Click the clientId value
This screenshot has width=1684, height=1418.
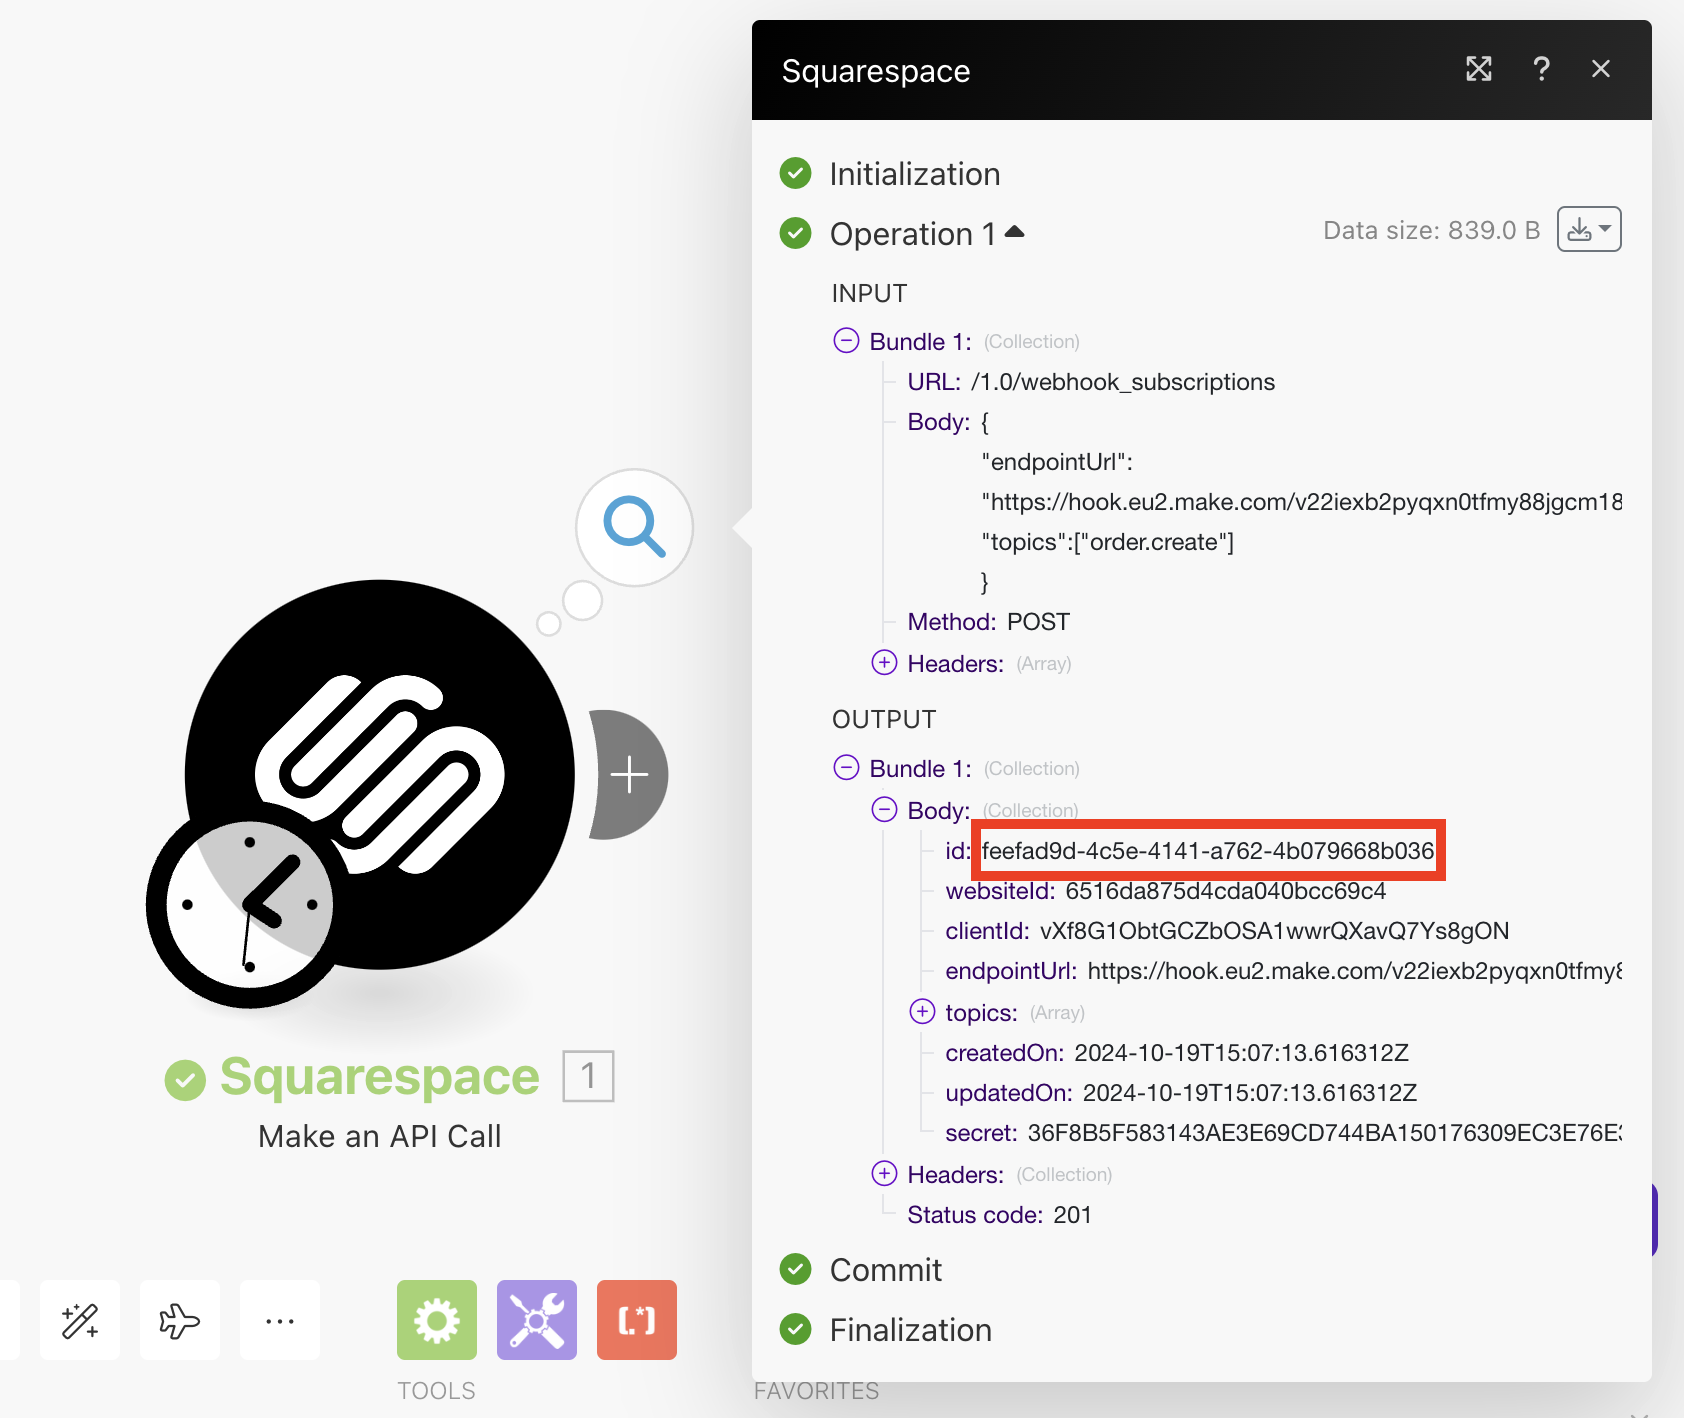pyautogui.click(x=1274, y=931)
